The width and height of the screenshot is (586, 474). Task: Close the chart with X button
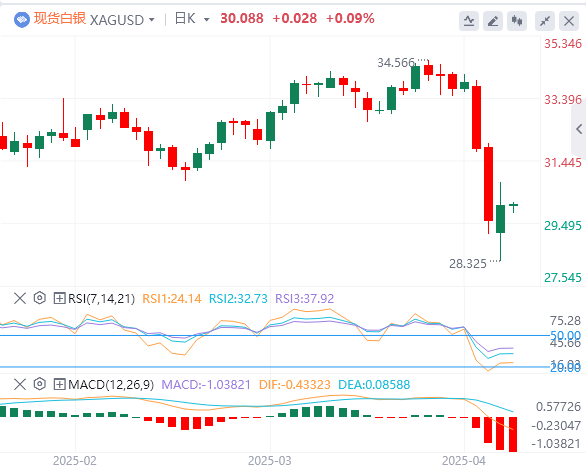point(569,21)
